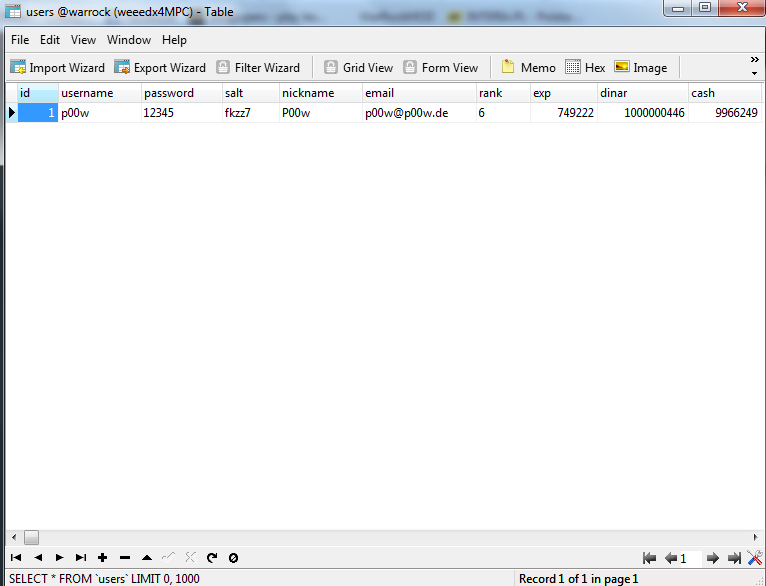Open the limit settings tools icon
Image resolution: width=766 pixels, height=586 pixels.
click(x=755, y=558)
